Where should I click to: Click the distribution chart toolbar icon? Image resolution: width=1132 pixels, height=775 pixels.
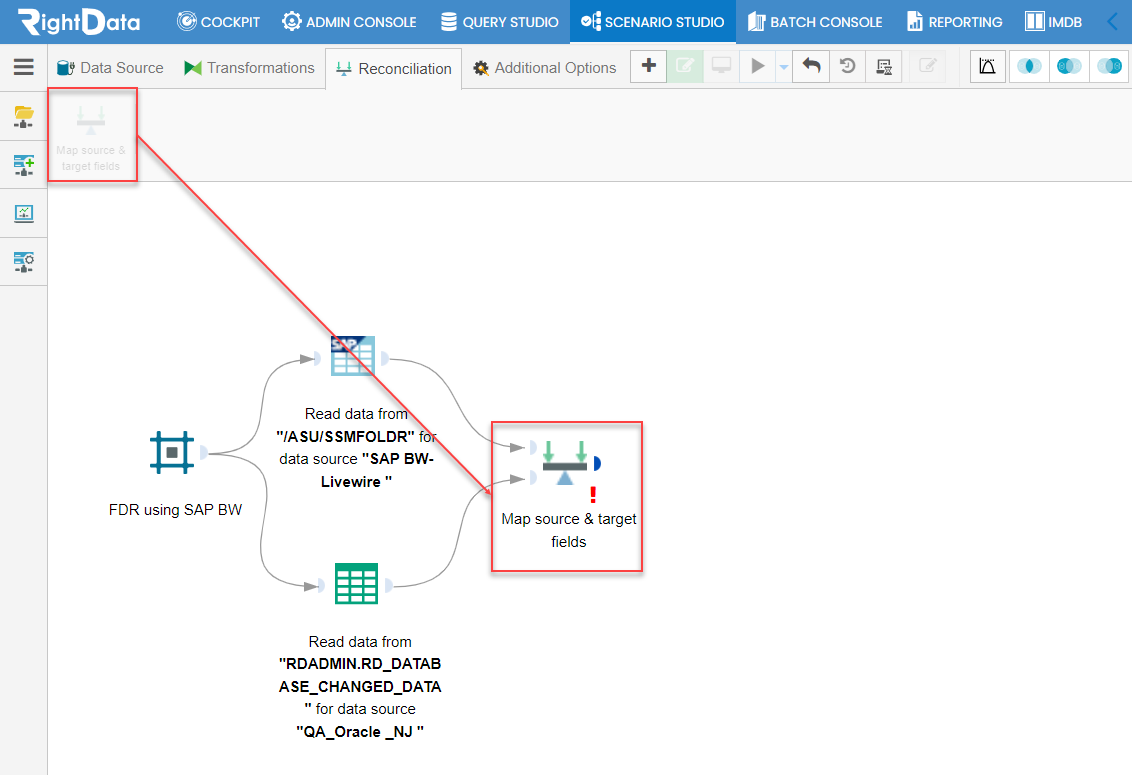pos(988,66)
